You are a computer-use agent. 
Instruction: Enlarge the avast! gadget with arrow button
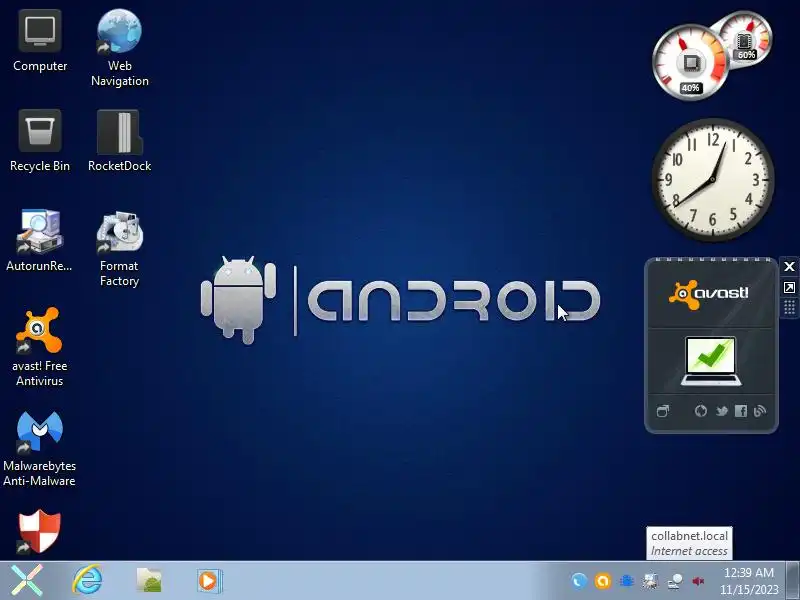click(789, 287)
